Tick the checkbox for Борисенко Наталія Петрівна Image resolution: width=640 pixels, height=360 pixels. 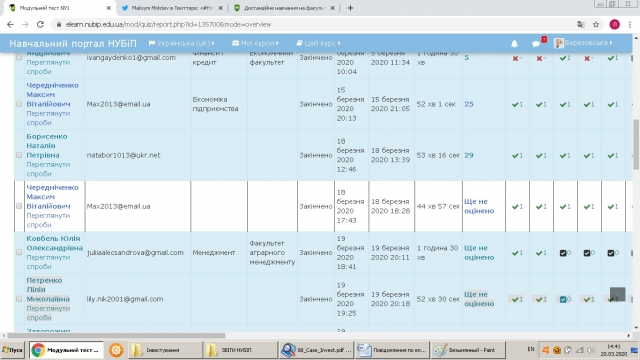[19, 155]
